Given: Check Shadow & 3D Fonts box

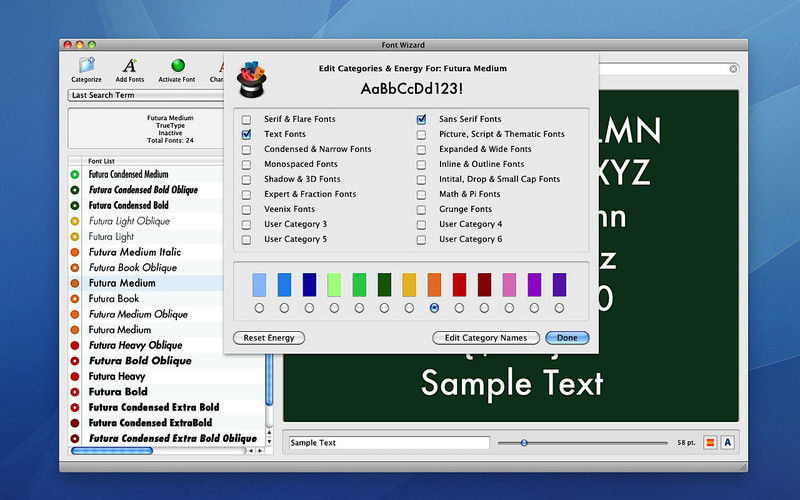Looking at the screenshot, I should [x=246, y=180].
